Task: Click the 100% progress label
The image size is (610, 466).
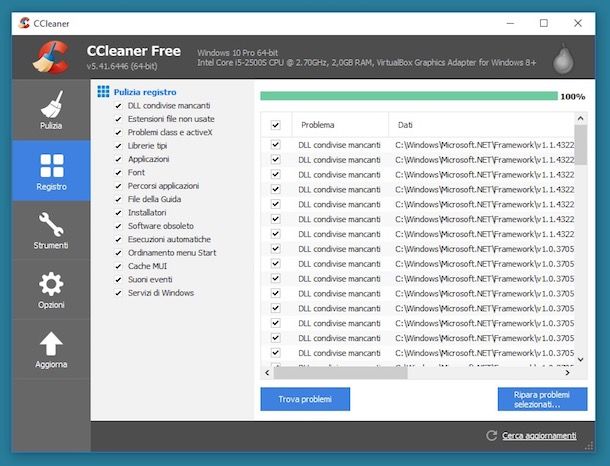Action: point(573,96)
